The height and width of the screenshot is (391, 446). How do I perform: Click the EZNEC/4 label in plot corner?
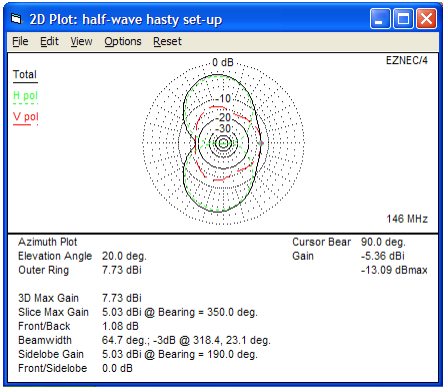[x=407, y=60]
